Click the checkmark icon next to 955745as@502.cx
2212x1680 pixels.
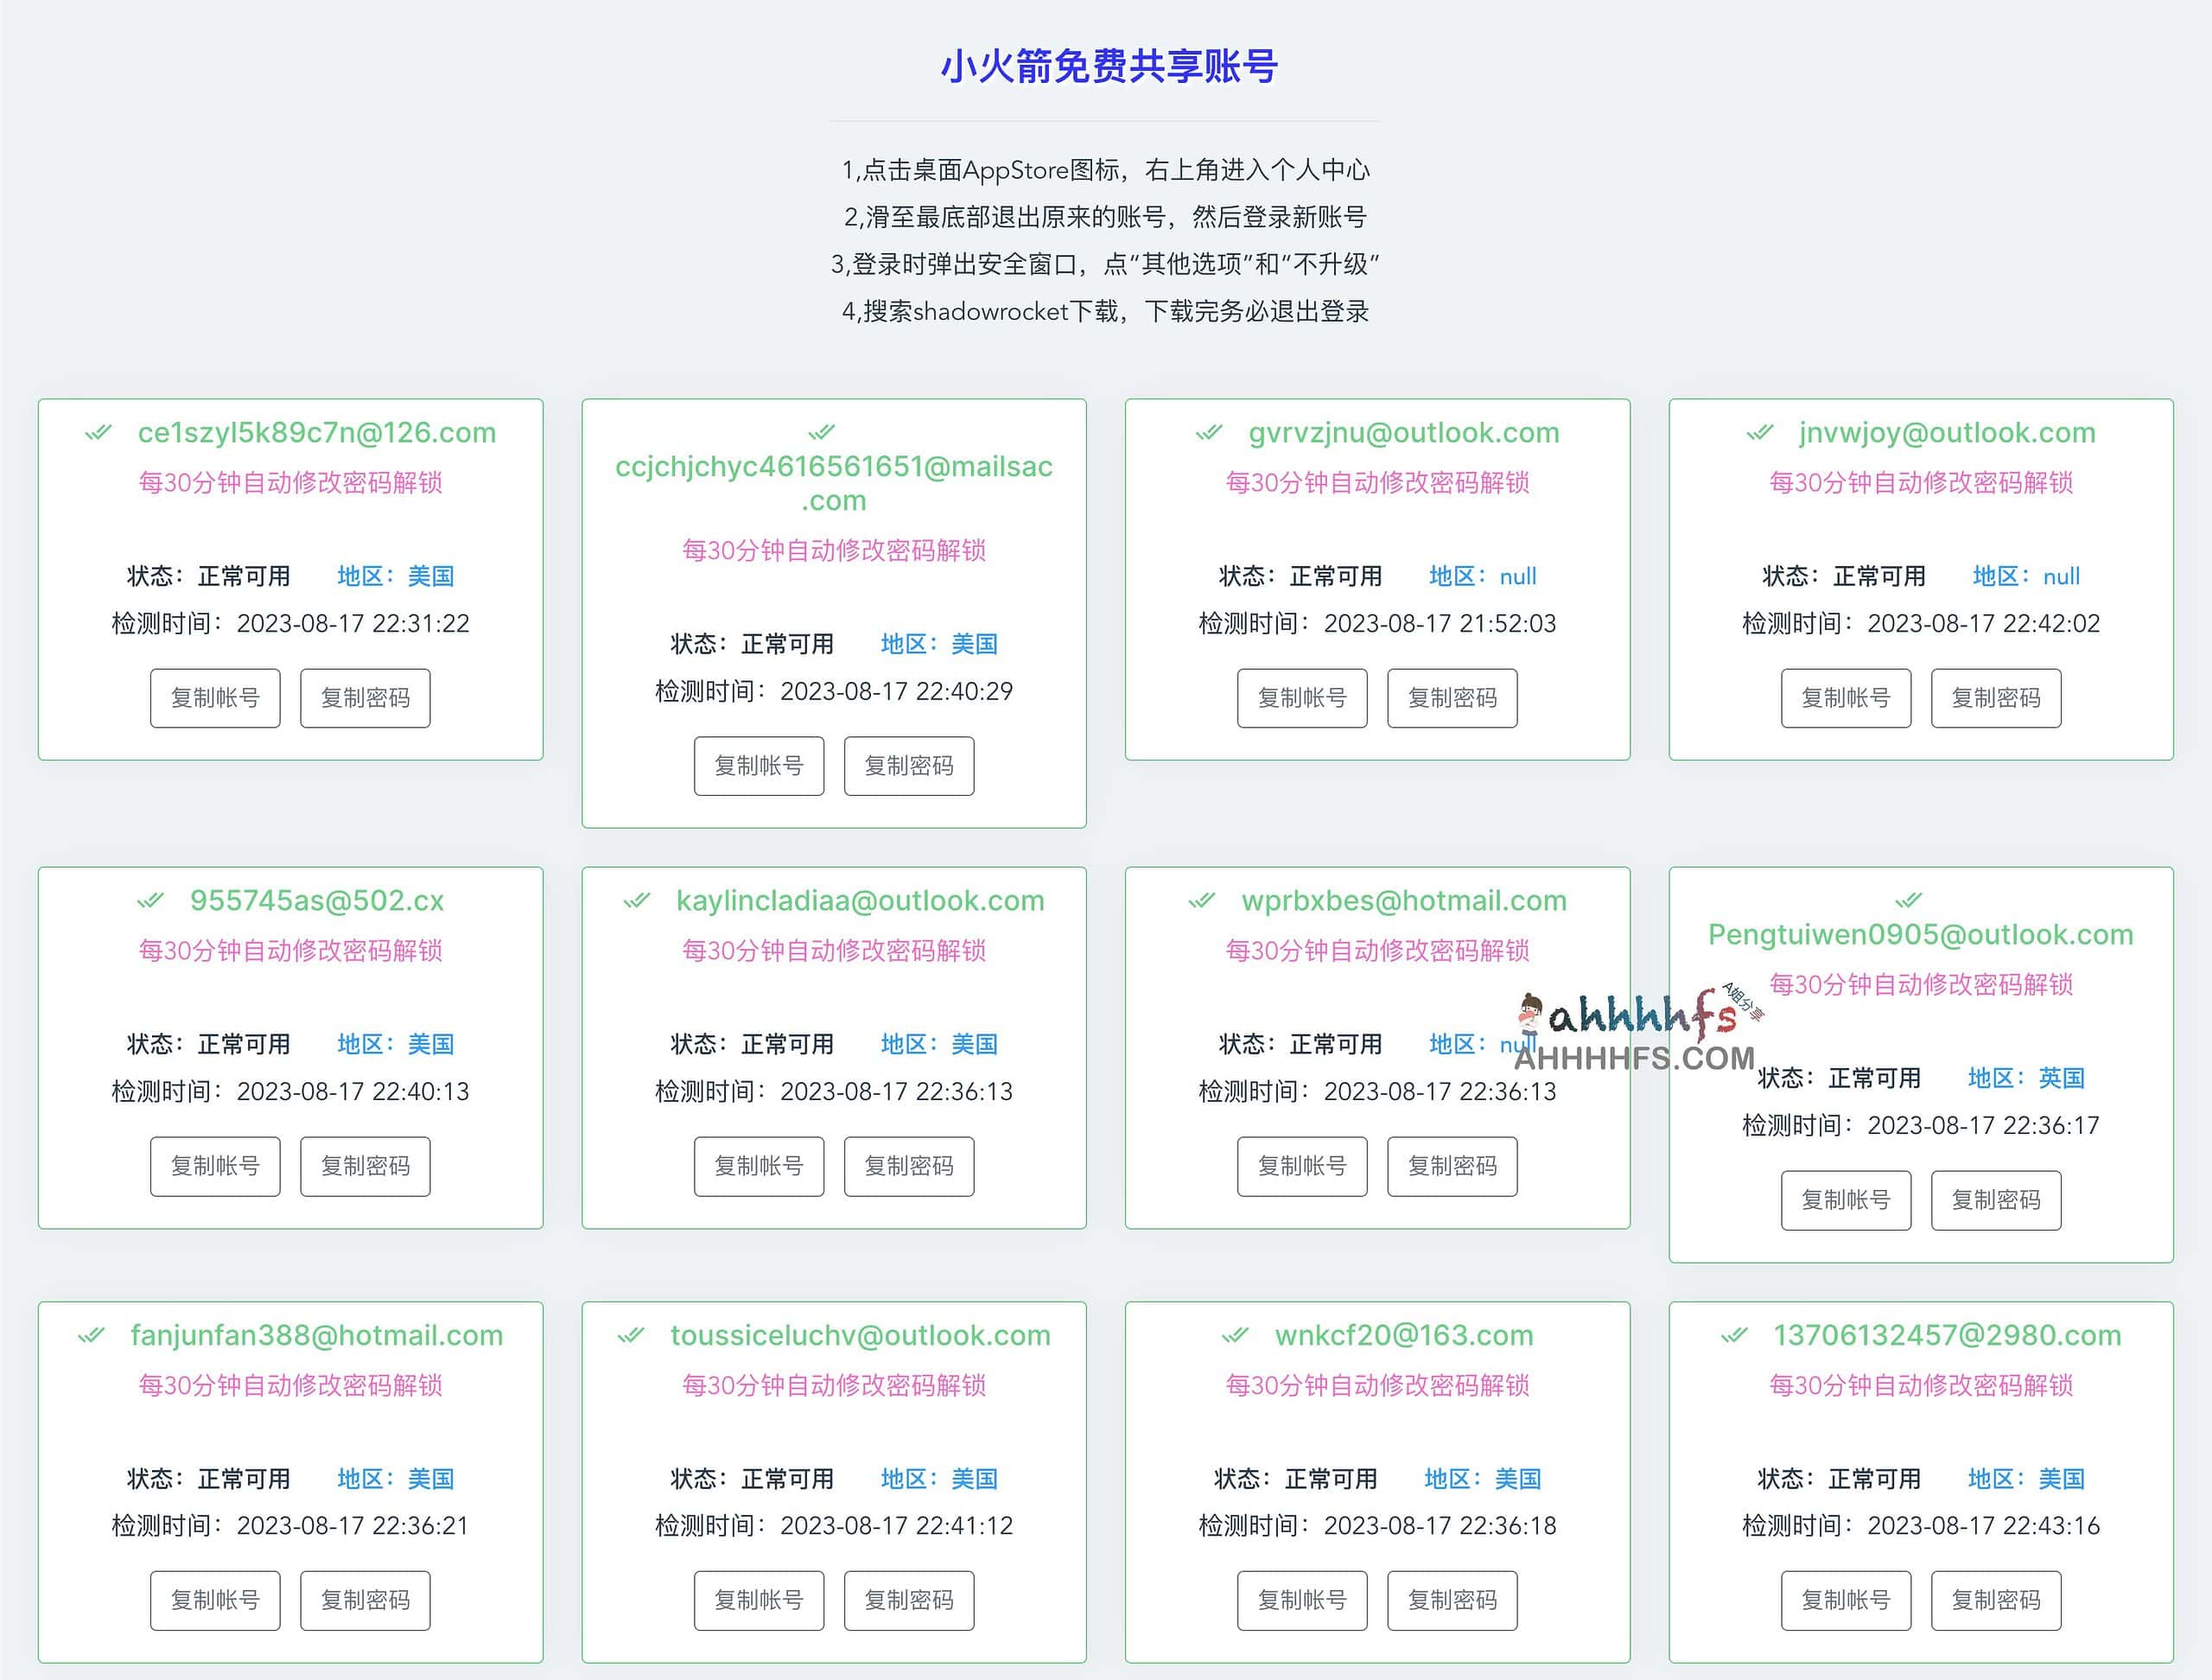pos(151,901)
